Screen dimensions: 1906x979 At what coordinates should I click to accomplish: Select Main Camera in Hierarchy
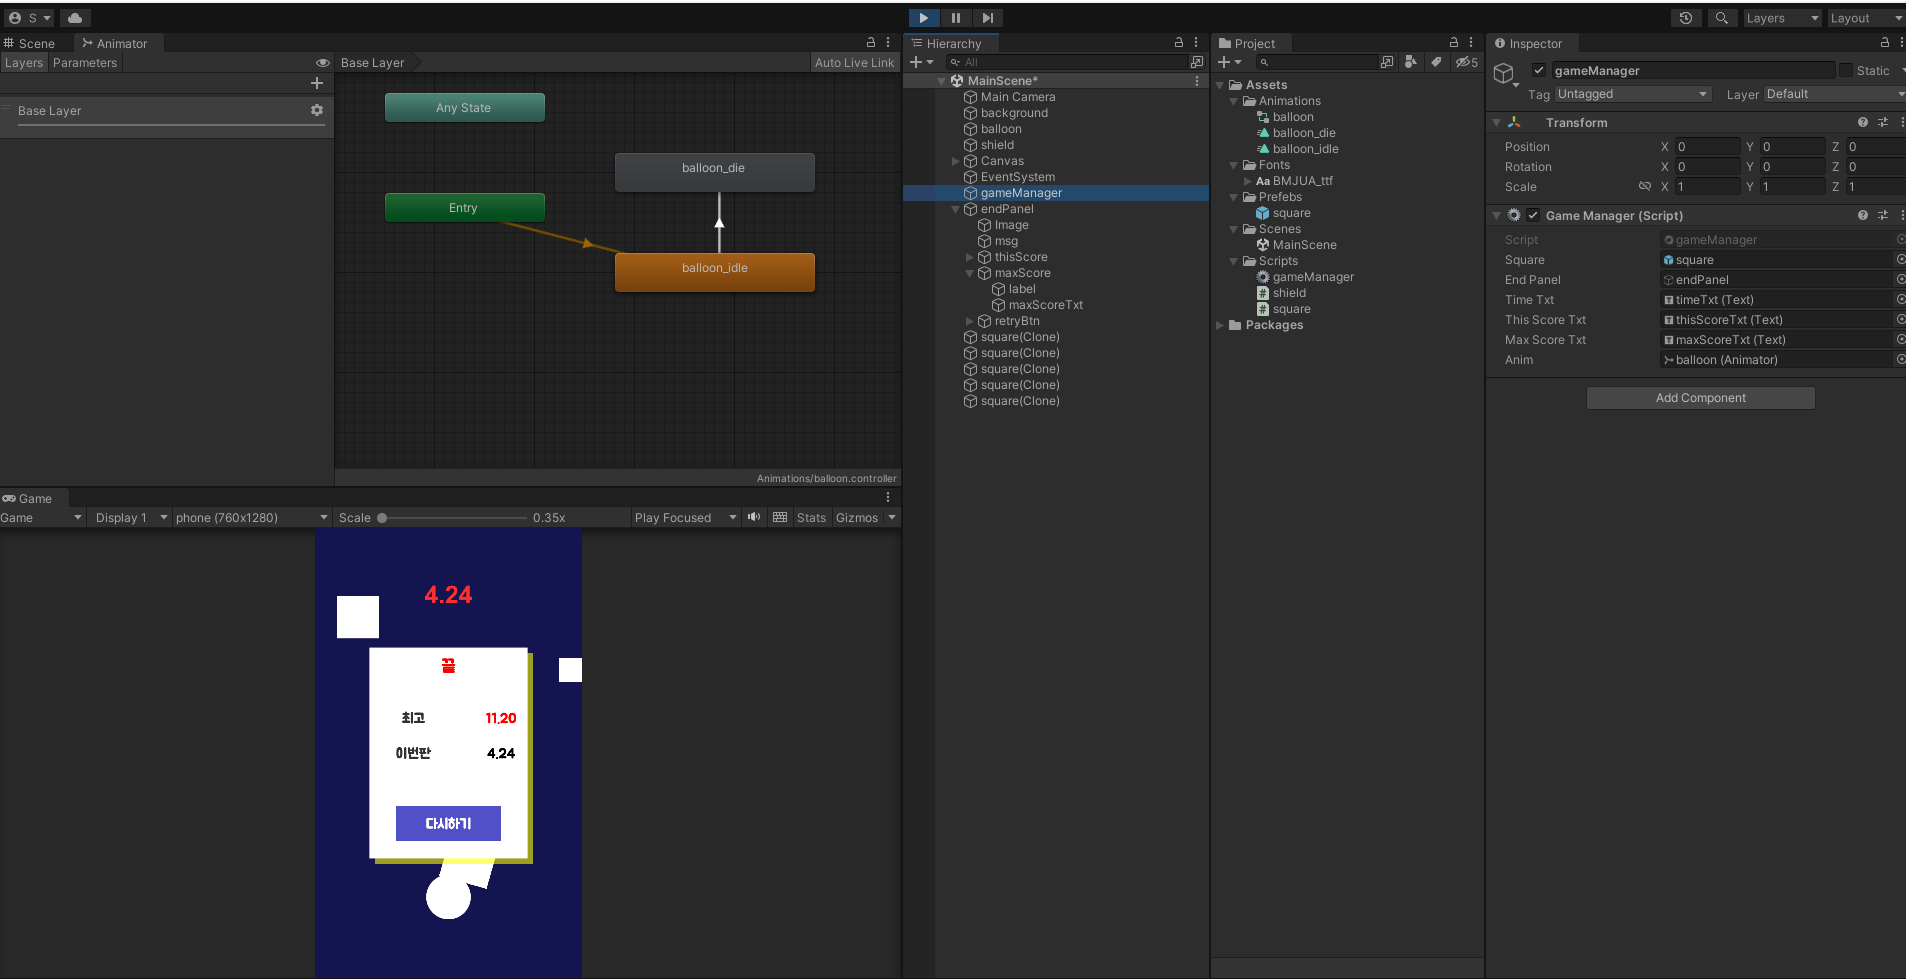(x=1017, y=97)
